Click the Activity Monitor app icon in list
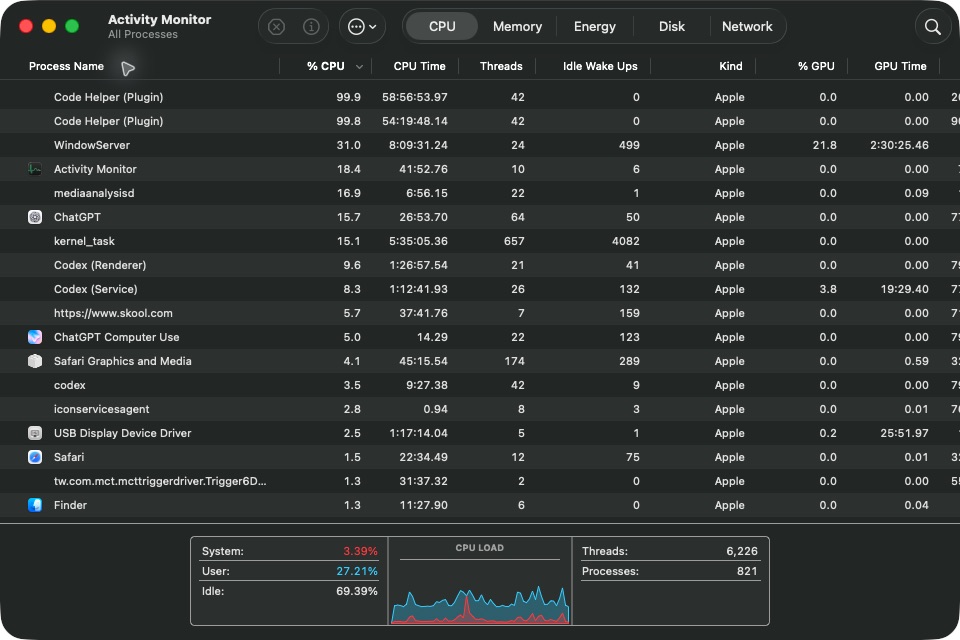Screen dimensions: 960x640 coord(35,169)
